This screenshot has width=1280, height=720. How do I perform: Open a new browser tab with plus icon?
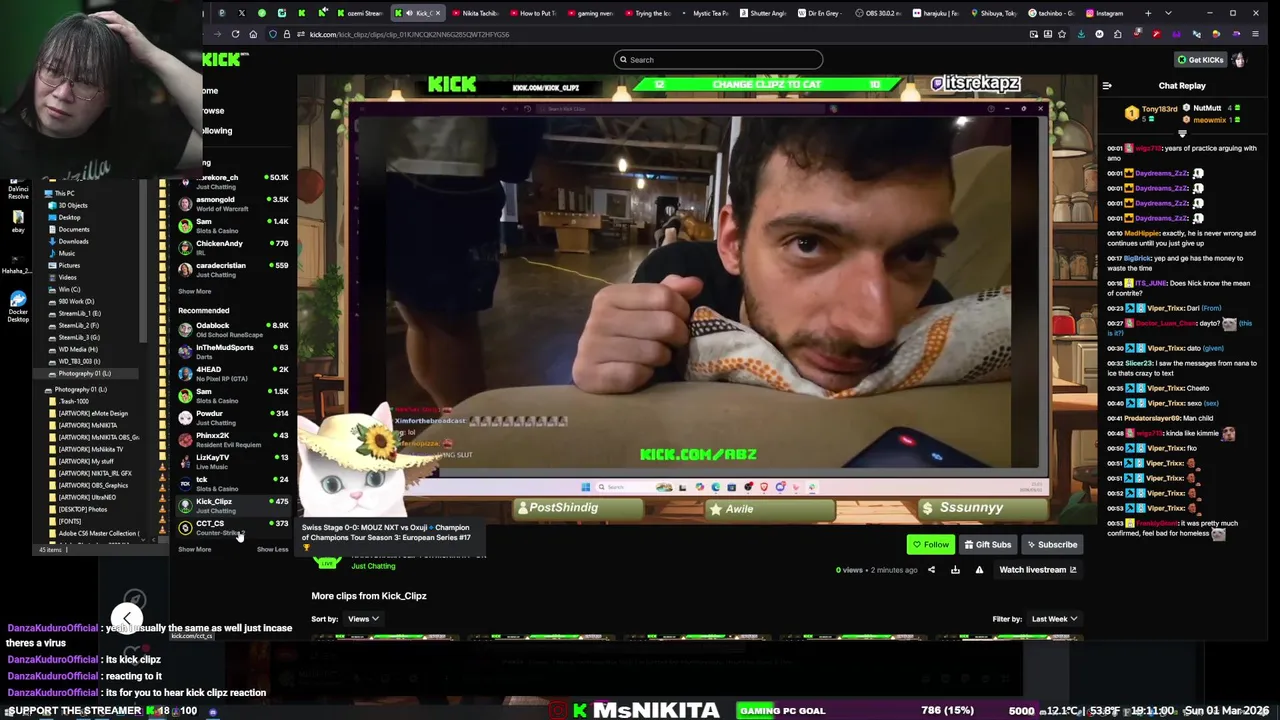tap(1147, 13)
